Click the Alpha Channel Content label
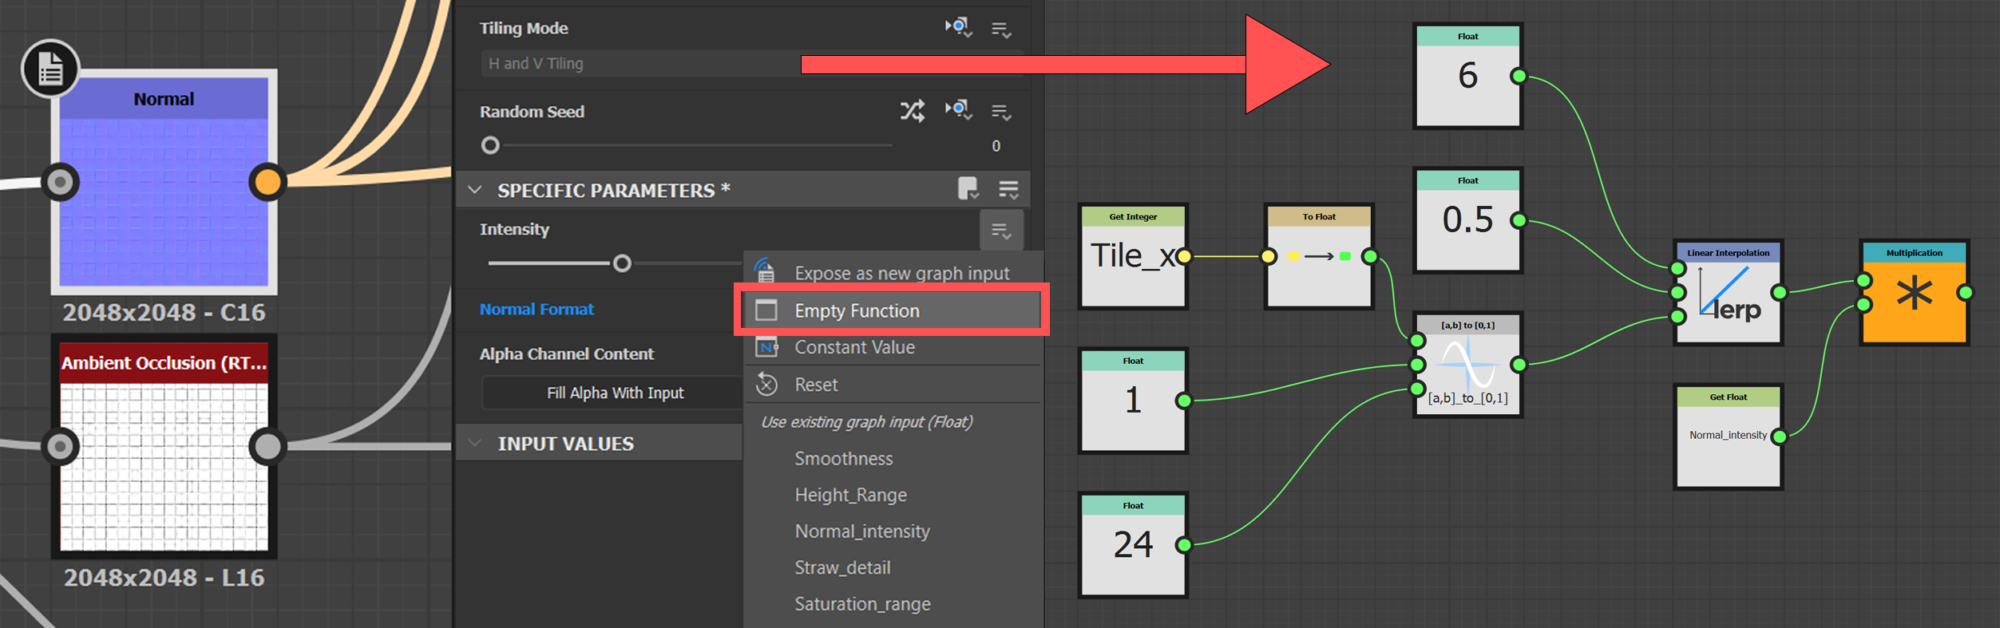 [x=566, y=354]
